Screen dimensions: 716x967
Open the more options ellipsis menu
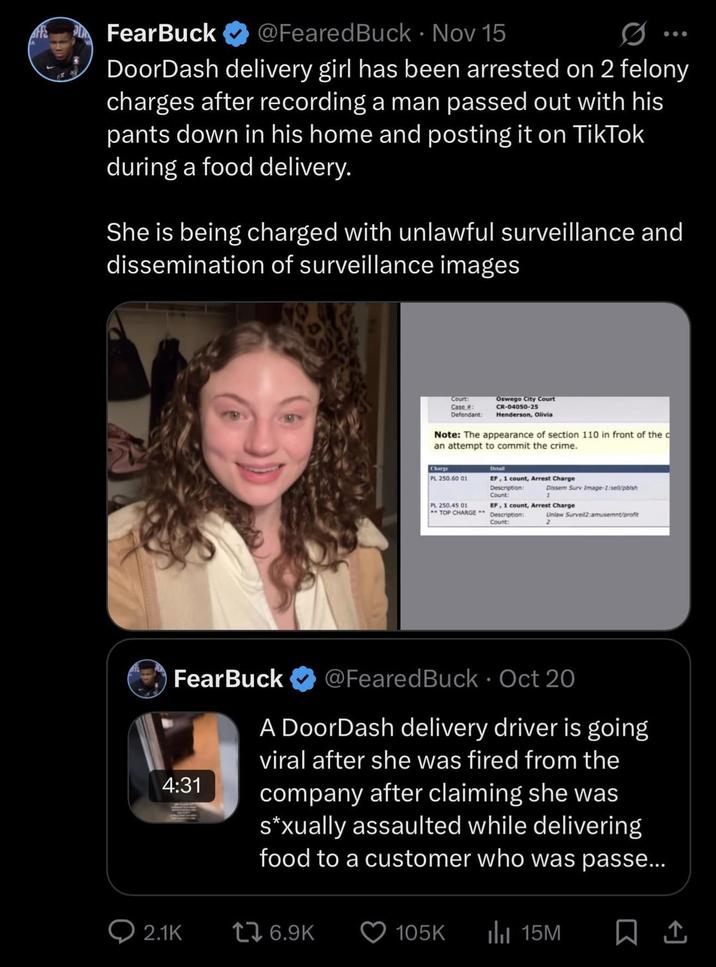pos(673,33)
